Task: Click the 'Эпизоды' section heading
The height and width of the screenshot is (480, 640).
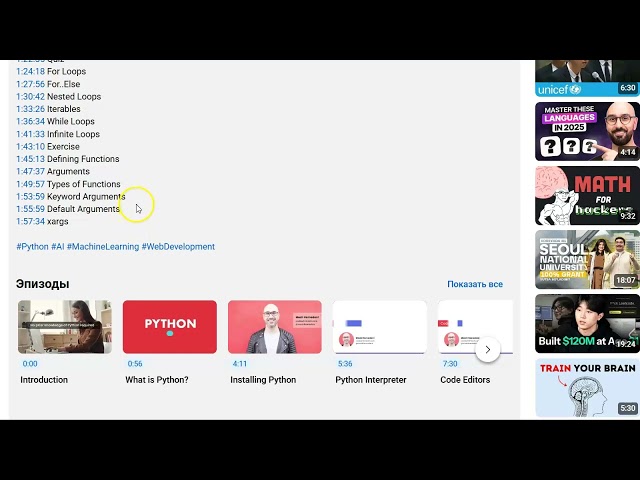Action: coord(42,284)
